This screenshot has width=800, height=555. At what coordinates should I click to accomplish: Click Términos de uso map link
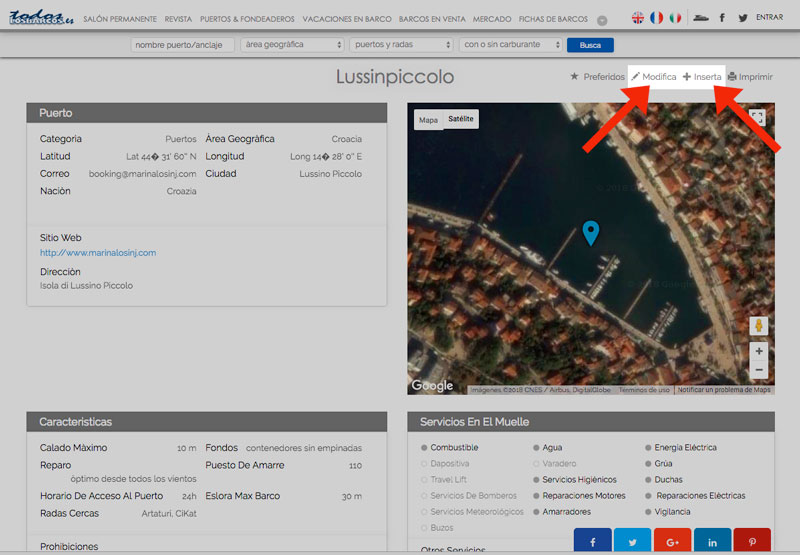pyautogui.click(x=644, y=390)
